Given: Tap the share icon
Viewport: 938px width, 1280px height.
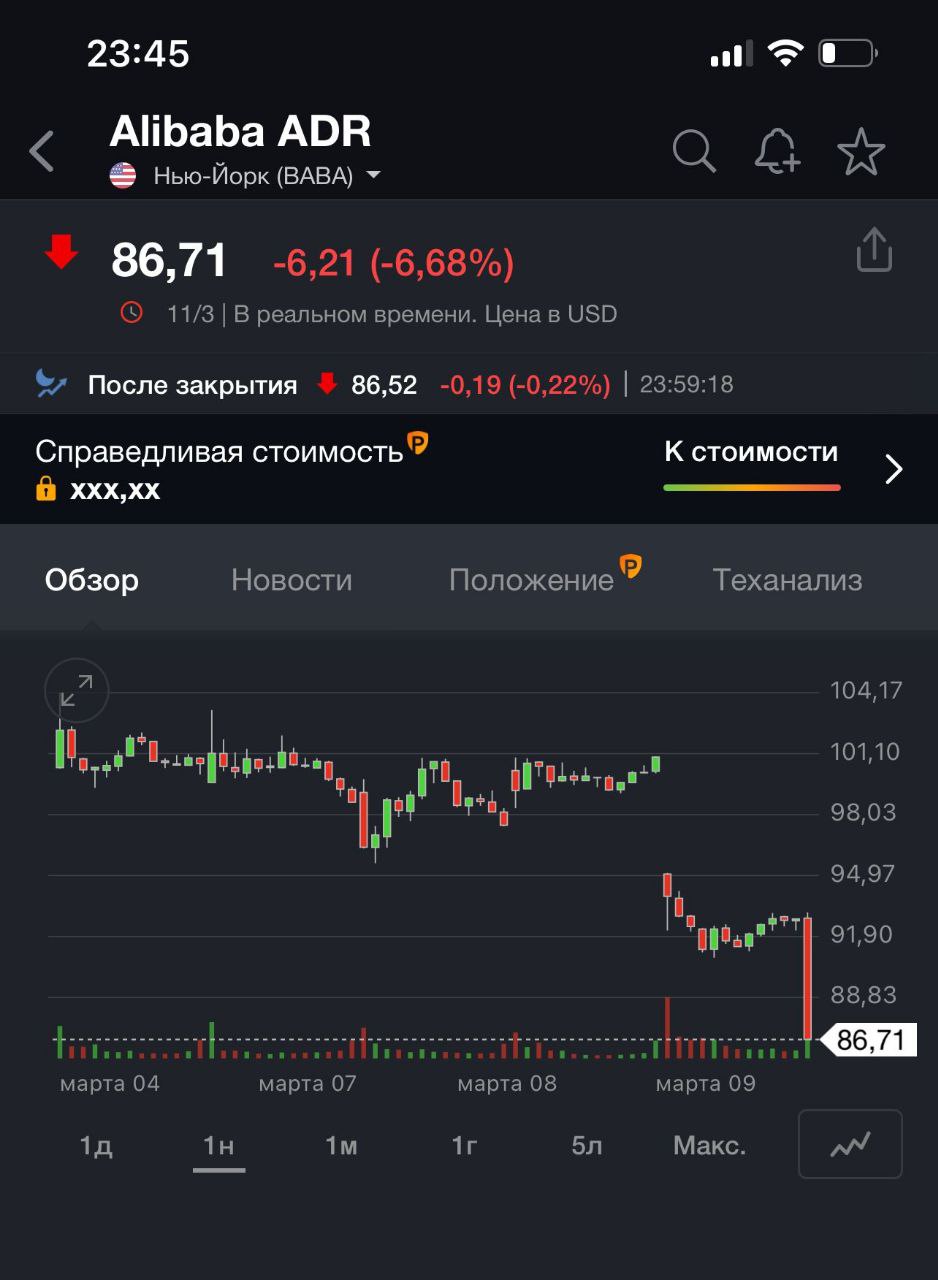Looking at the screenshot, I should click(x=873, y=250).
